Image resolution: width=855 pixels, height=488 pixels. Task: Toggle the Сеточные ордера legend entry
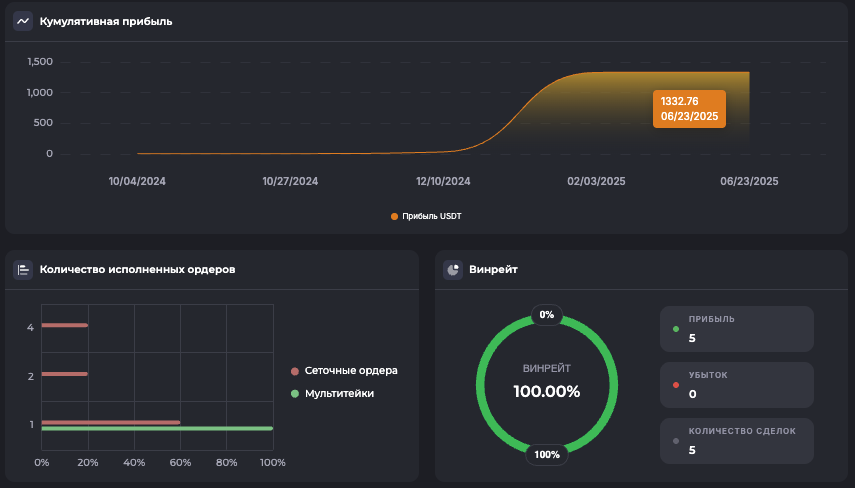(x=350, y=370)
